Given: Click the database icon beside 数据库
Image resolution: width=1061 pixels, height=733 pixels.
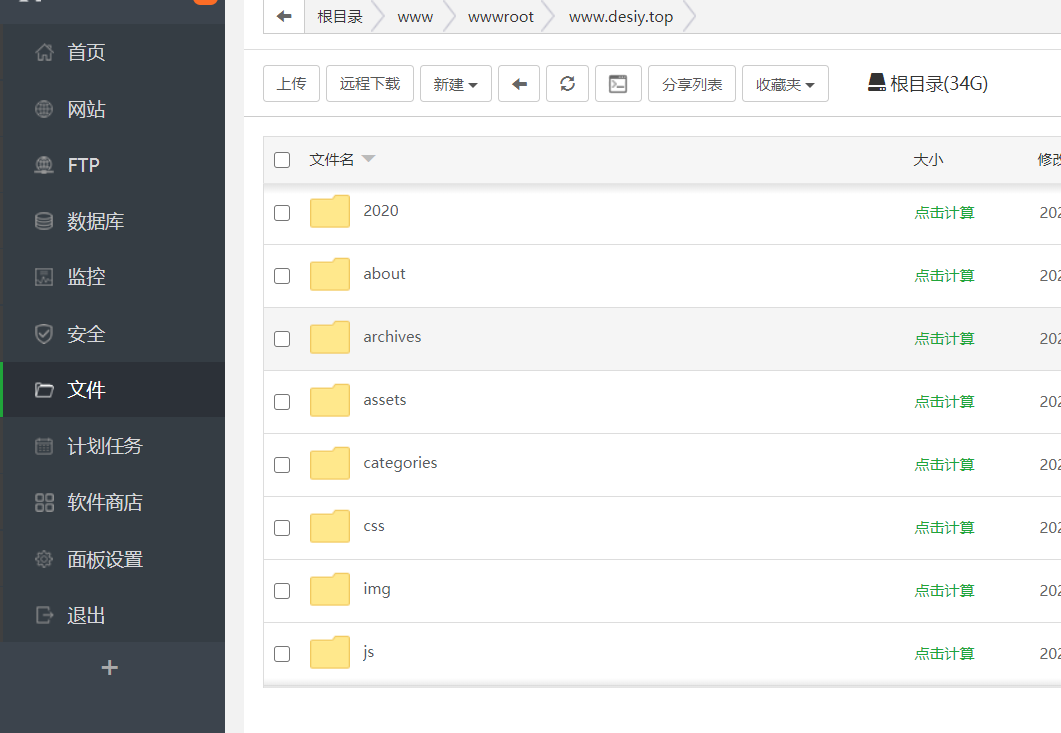Looking at the screenshot, I should pos(44,221).
